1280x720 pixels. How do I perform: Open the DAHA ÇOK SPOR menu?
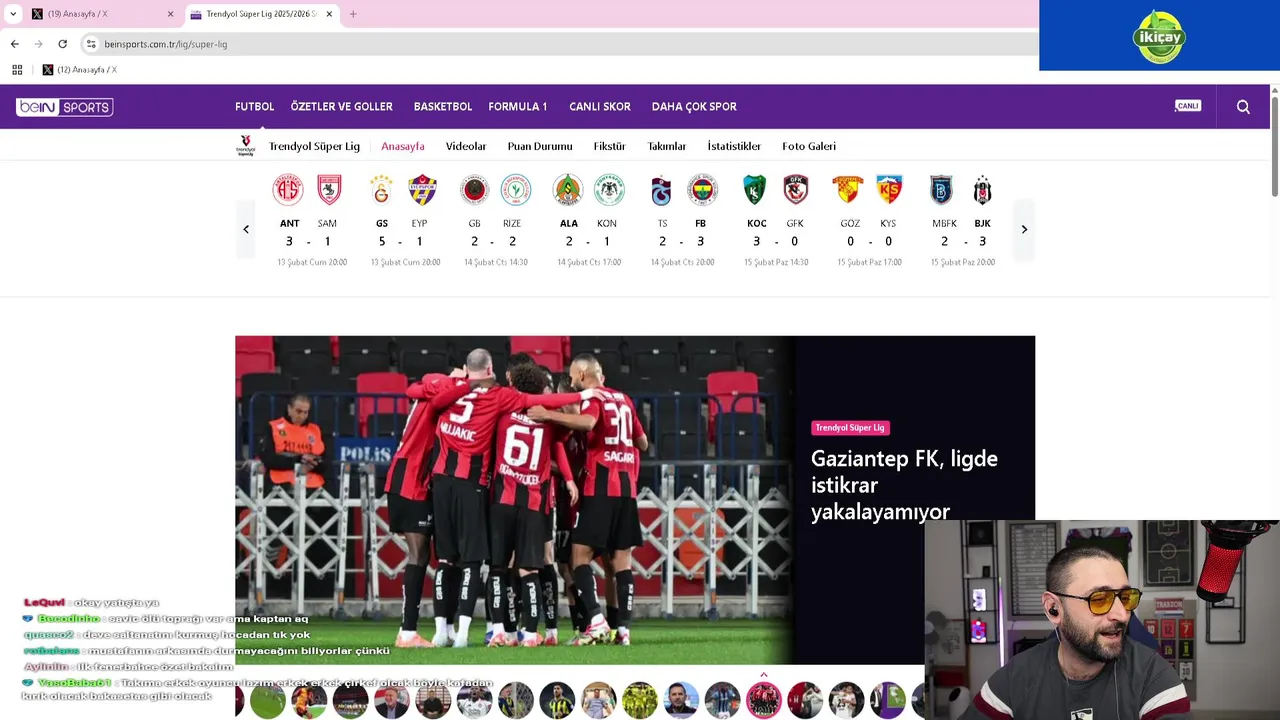click(x=694, y=107)
